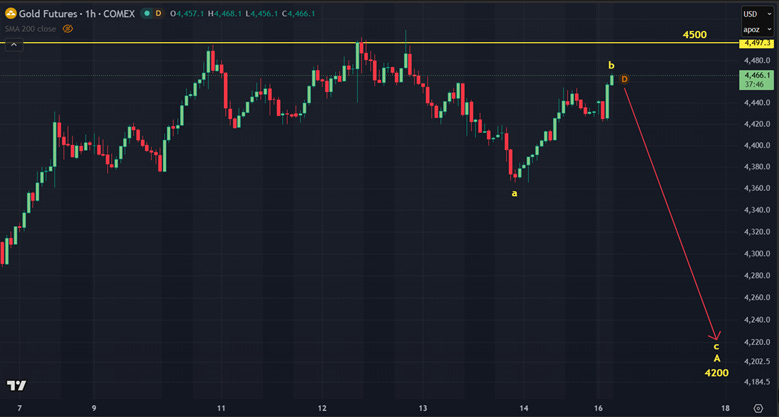The image size is (779, 417).
Task: Show the hidden SMA 200 indicator via eye icon
Action: point(68,29)
